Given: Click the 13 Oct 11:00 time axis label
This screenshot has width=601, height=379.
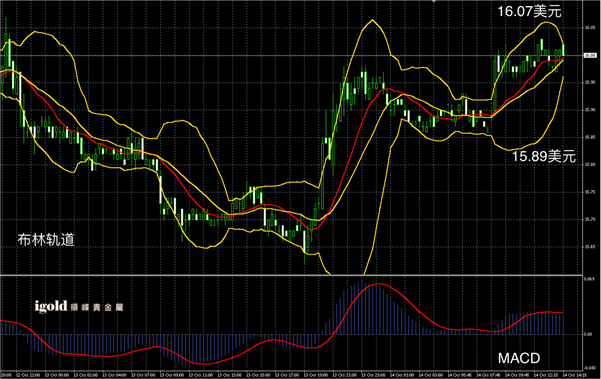Looking at the screenshot, I should 200,375.
